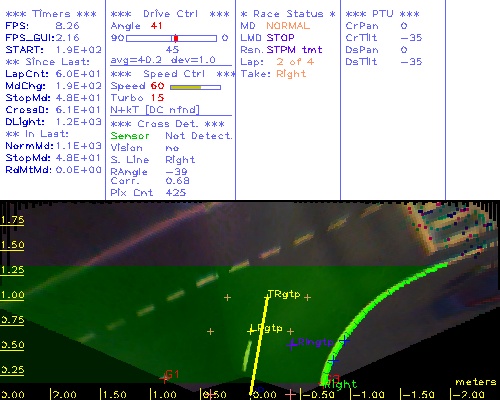Click the blue Rlngtp cross marker

click(292, 344)
